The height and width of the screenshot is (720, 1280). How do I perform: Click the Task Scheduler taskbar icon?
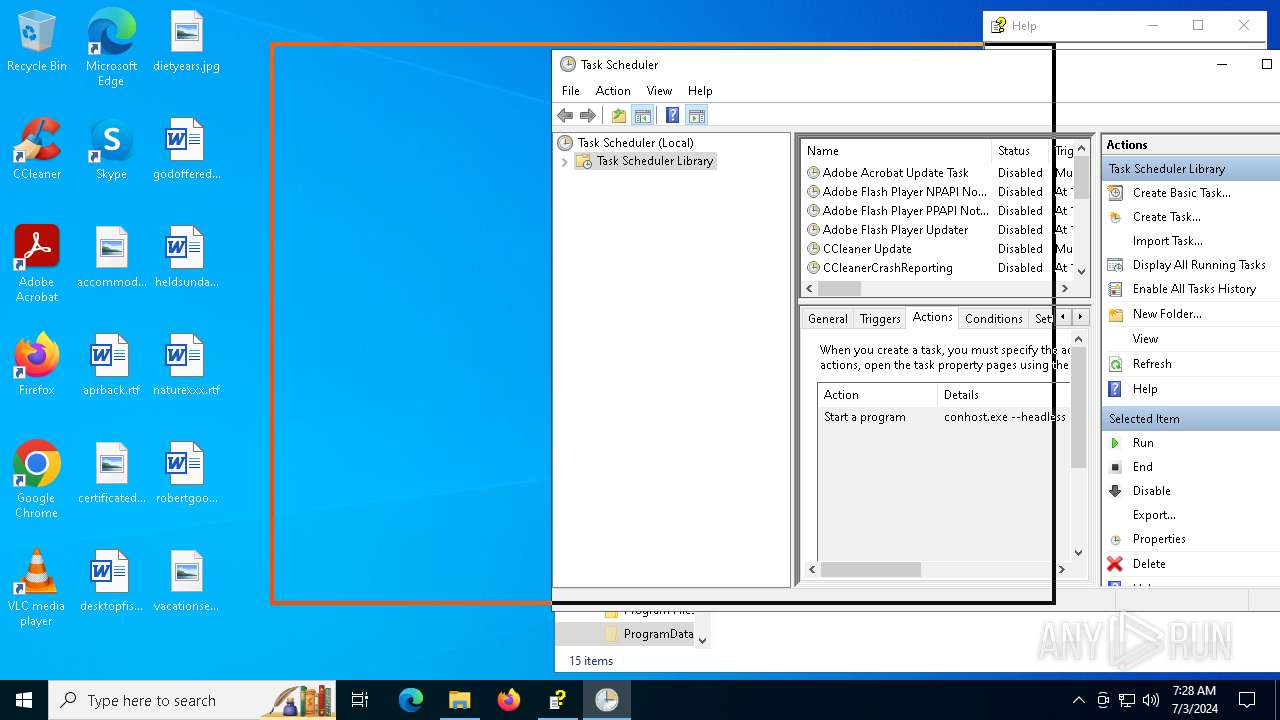point(607,700)
